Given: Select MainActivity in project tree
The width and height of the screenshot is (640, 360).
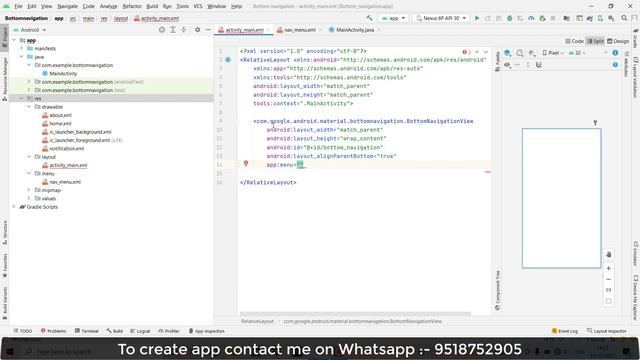Looking at the screenshot, I should pyautogui.click(x=63, y=73).
